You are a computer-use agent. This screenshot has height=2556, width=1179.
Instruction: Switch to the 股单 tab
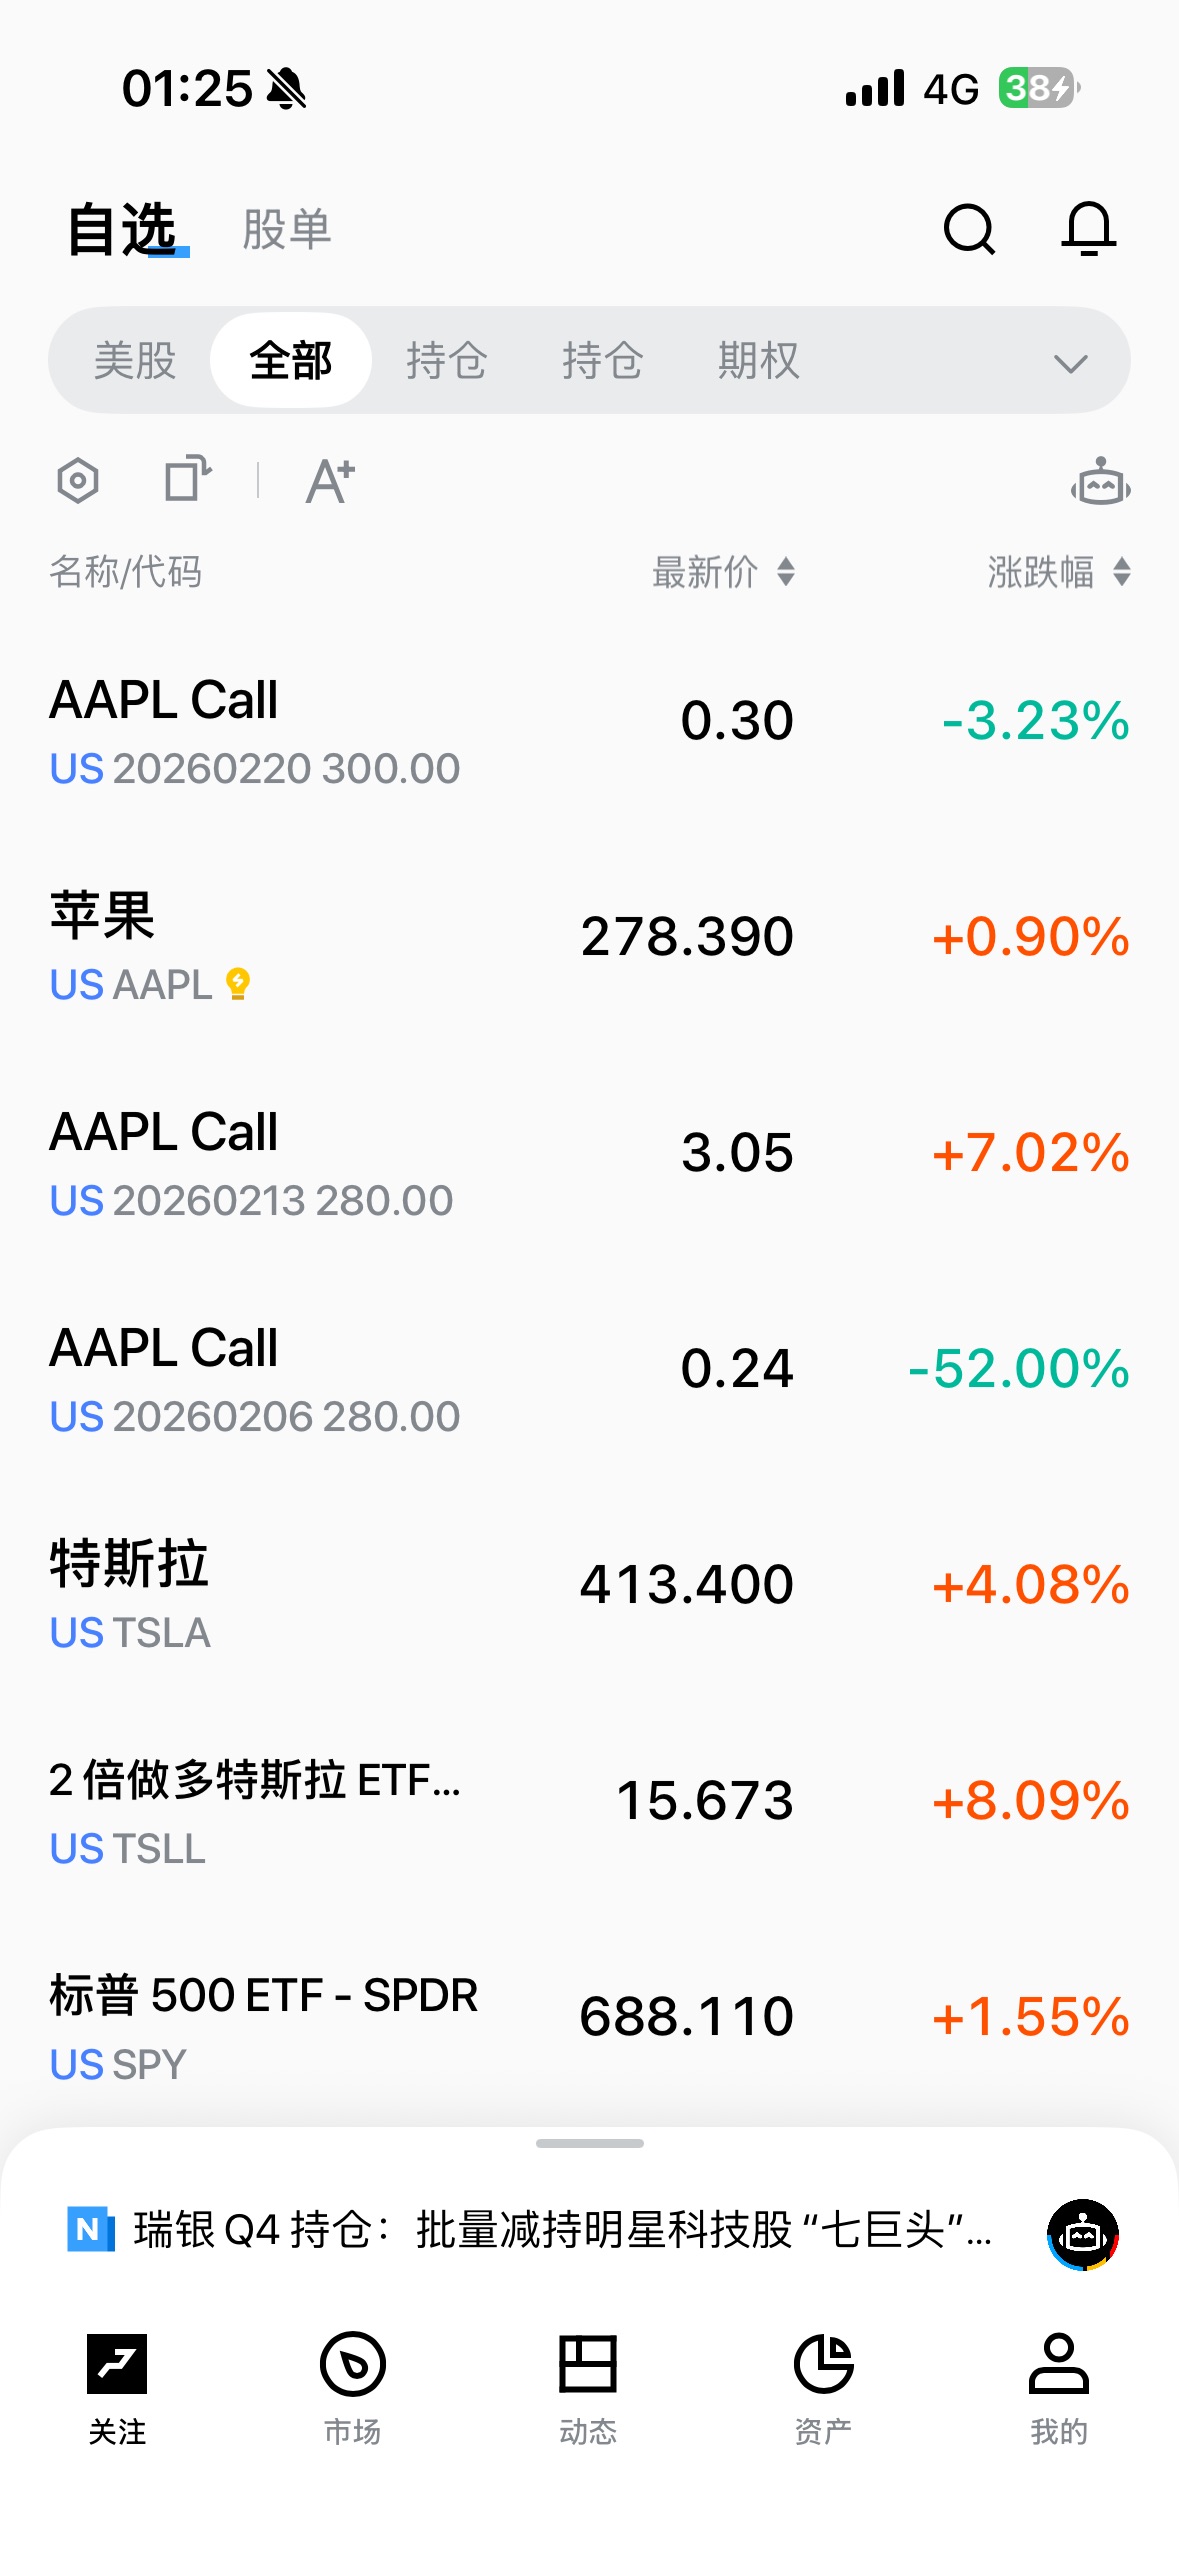click(x=286, y=230)
